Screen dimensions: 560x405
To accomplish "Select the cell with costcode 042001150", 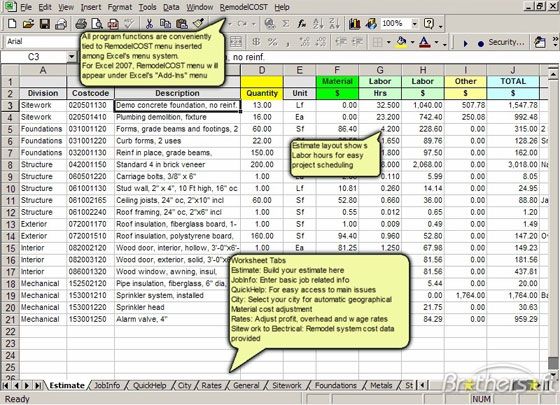I will tap(90, 165).
